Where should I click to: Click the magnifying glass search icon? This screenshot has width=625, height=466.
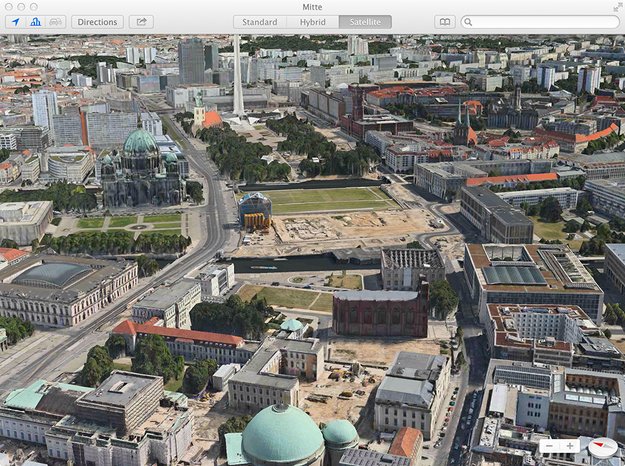click(468, 22)
